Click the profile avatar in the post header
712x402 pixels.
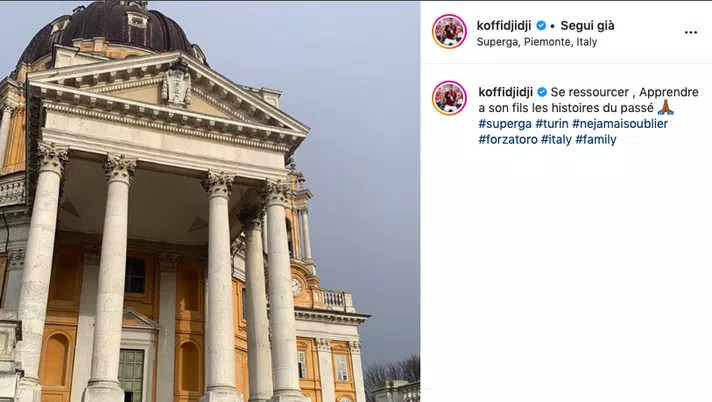click(449, 31)
